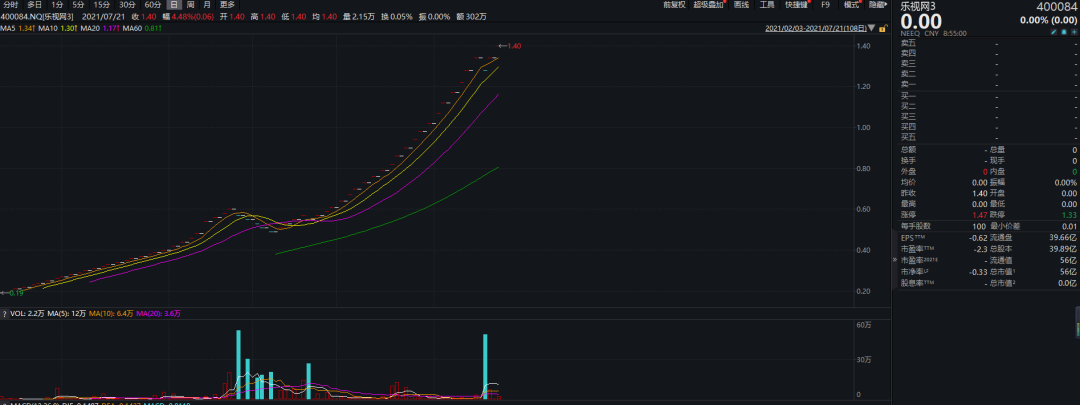Open the 画线 drawing tools

pos(742,5)
